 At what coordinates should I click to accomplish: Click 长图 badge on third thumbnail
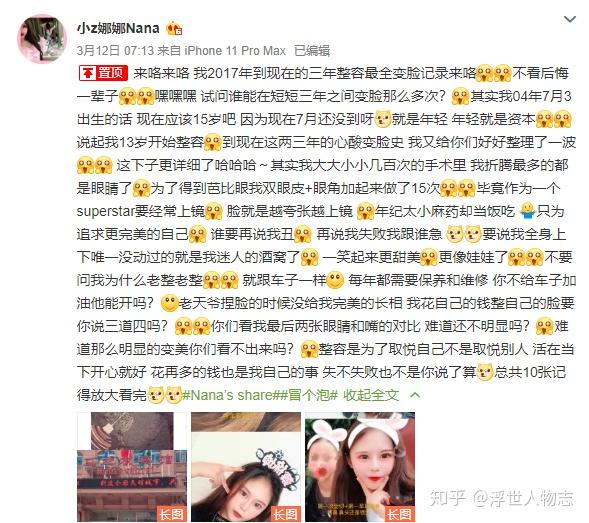pyautogui.click(x=400, y=514)
